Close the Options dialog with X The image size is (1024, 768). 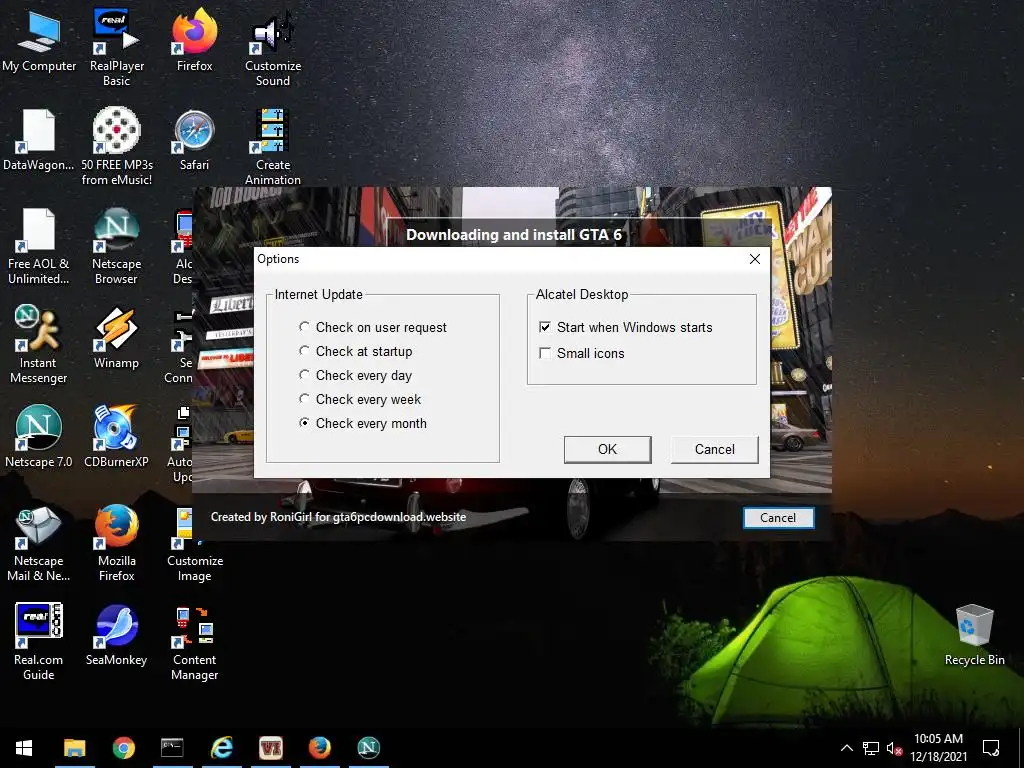(755, 259)
